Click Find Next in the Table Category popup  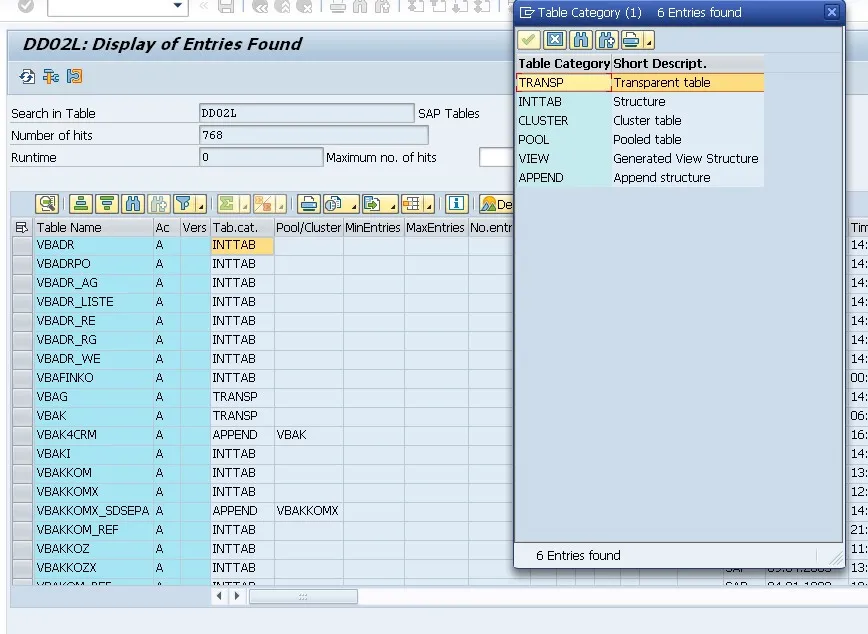(x=607, y=40)
